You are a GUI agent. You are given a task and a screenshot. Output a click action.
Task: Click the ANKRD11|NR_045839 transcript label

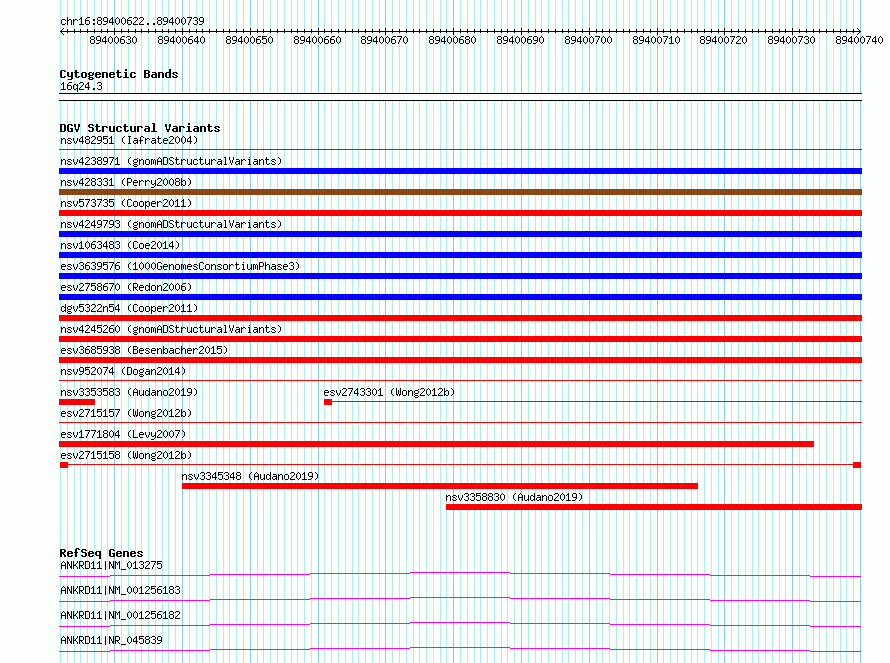pyautogui.click(x=111, y=640)
